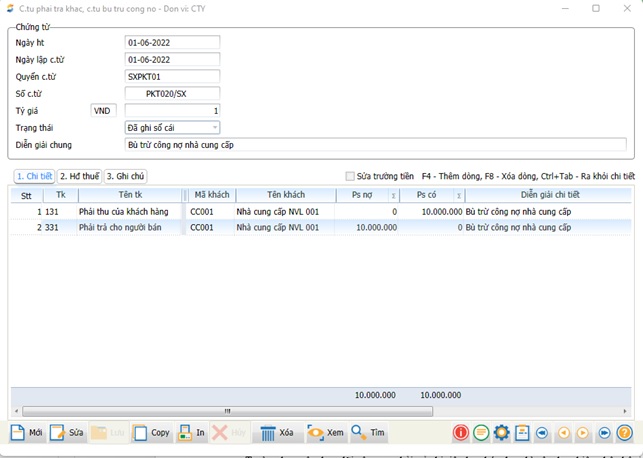Open the Ps có column filter arrow
Viewport: 643px width, 458px height.
pyautogui.click(x=459, y=196)
